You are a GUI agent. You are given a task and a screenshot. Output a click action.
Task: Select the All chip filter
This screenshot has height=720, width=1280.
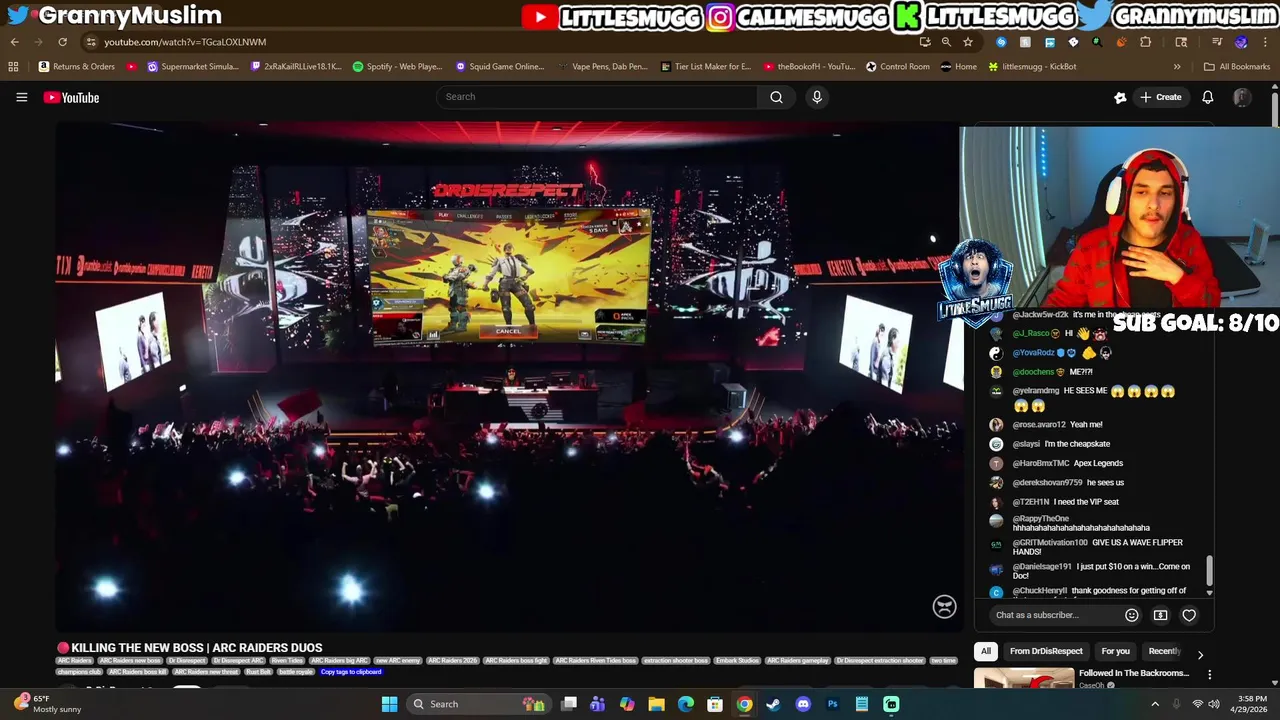(x=985, y=651)
